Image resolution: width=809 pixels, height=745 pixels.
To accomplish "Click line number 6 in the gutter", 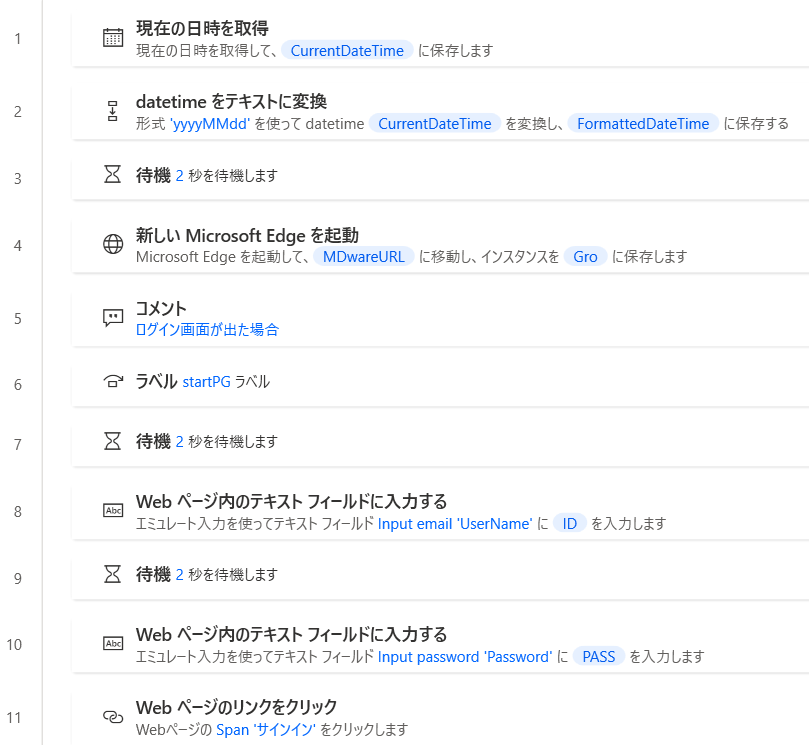I will [18, 385].
